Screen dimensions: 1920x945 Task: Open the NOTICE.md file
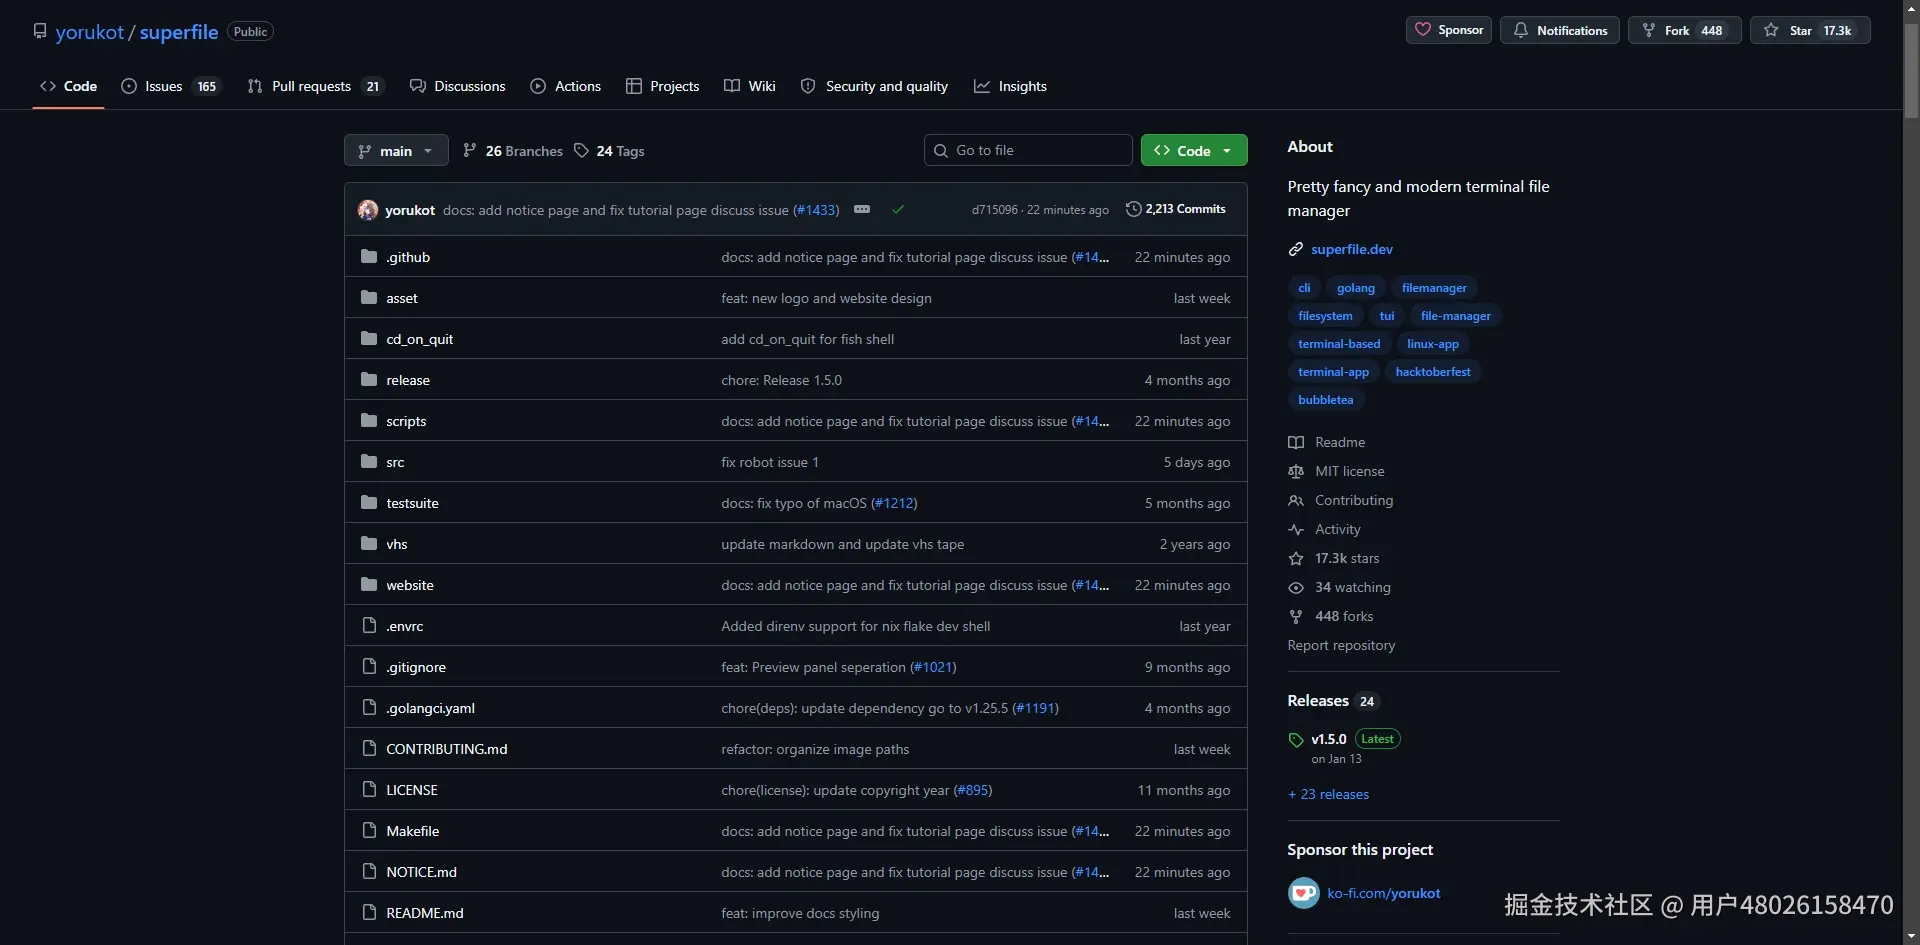[422, 872]
